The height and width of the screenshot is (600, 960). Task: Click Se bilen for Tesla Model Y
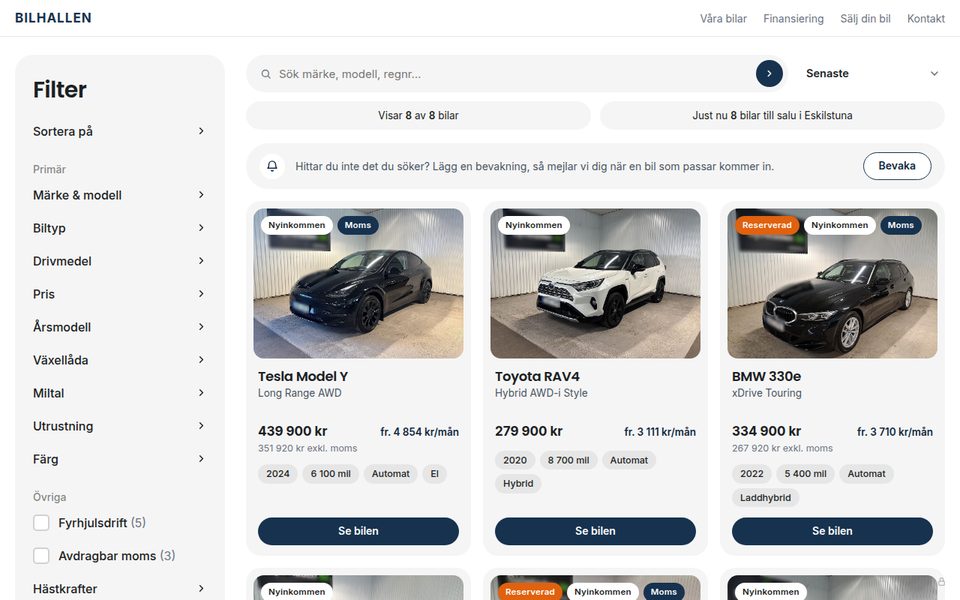[358, 531]
